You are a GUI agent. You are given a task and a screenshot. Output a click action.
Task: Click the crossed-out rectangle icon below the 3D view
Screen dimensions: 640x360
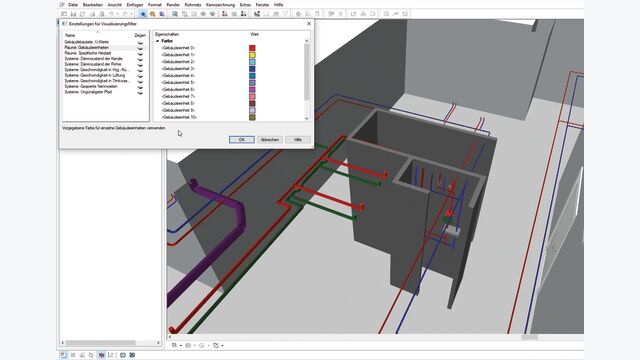216,345
